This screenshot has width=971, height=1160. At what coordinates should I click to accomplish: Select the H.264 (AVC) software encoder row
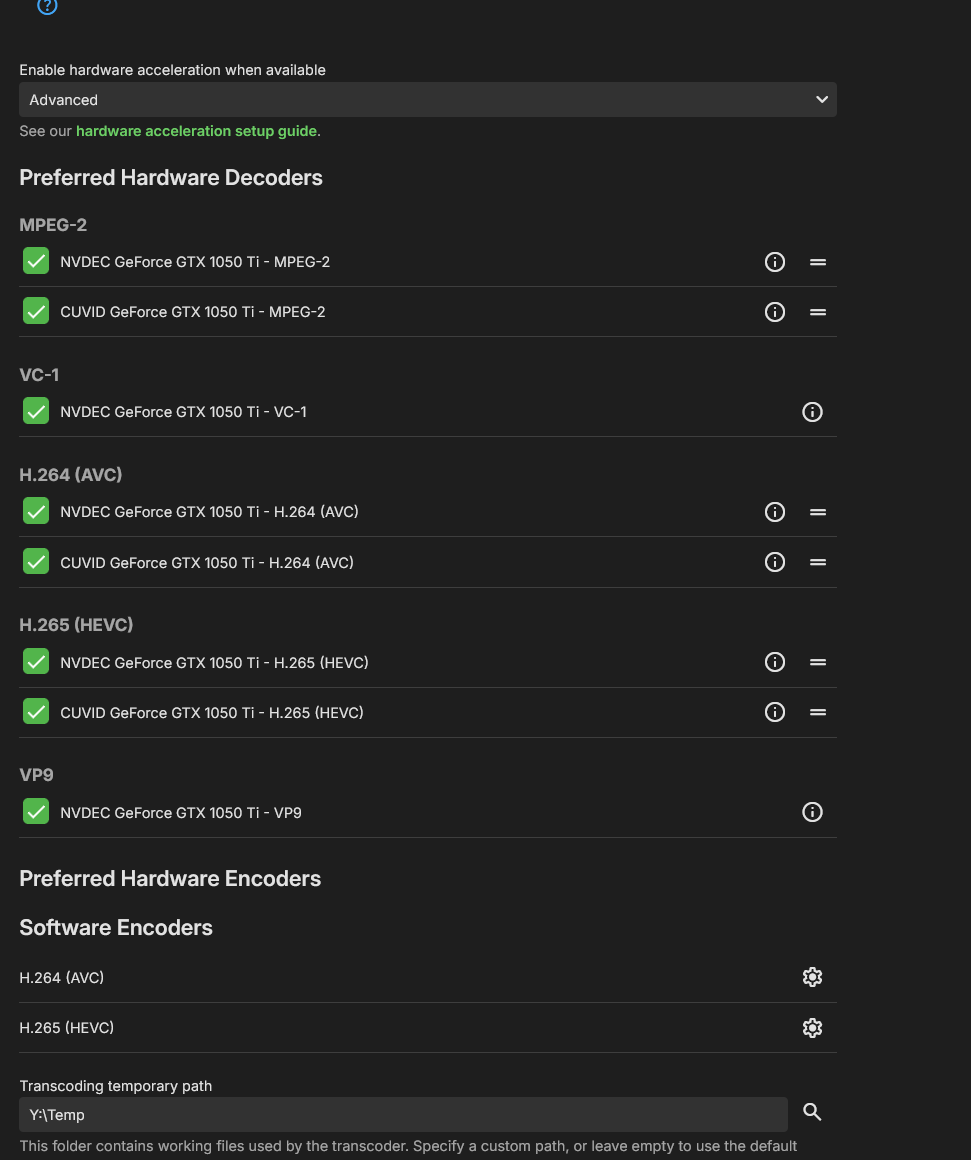pyautogui.click(x=400, y=978)
